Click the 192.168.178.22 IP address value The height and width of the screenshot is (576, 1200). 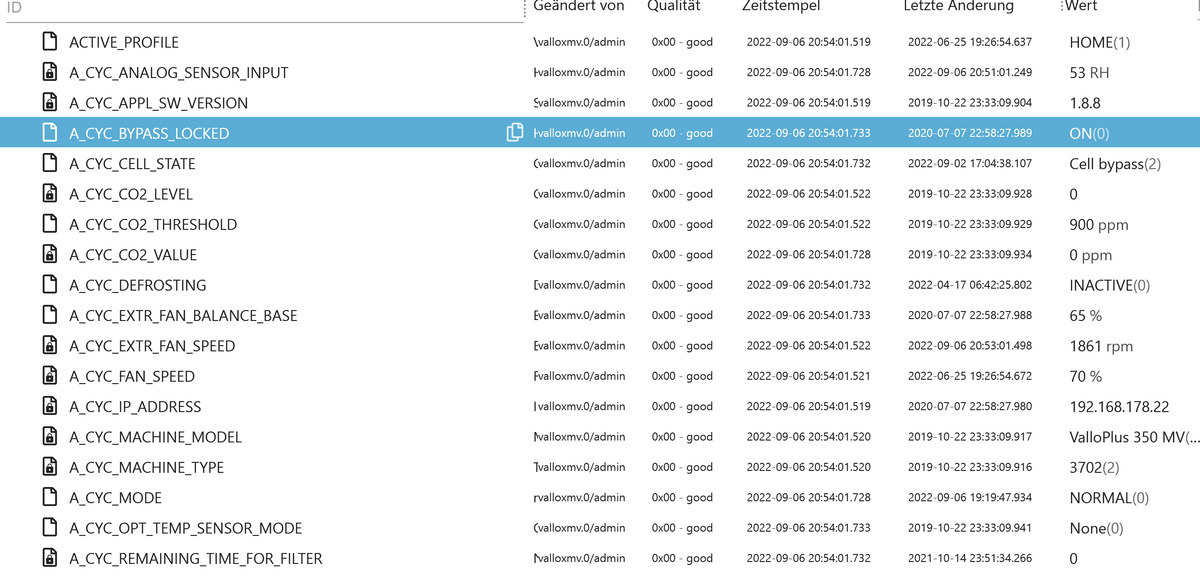[x=1119, y=407]
